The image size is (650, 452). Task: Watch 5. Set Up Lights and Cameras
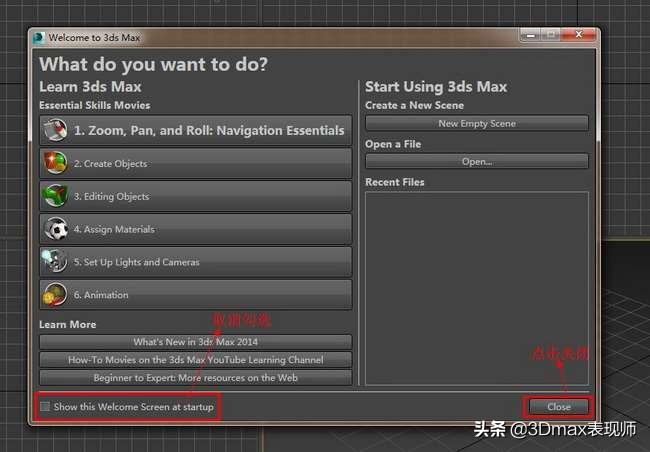[x=196, y=262]
